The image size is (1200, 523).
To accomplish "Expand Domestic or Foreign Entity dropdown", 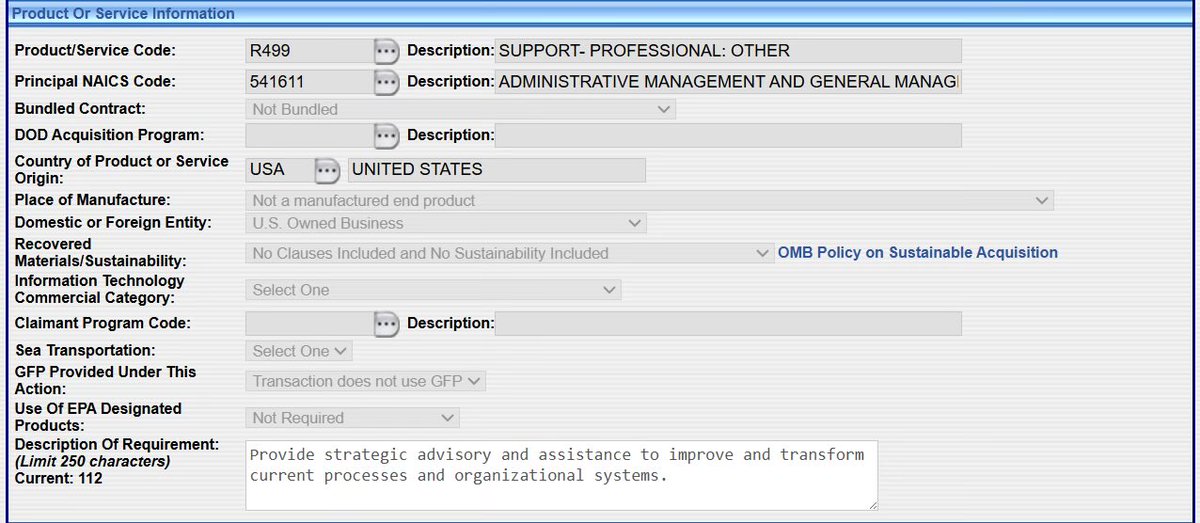I will pyautogui.click(x=446, y=223).
